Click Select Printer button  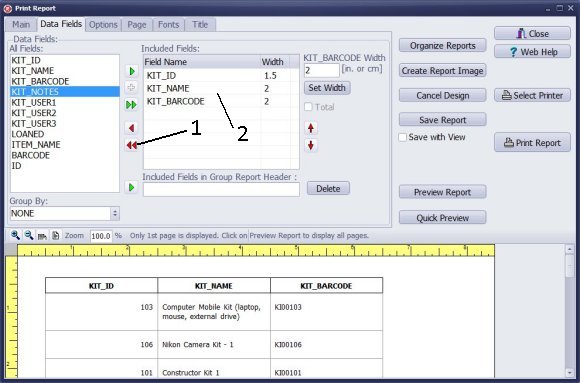pyautogui.click(x=532, y=95)
